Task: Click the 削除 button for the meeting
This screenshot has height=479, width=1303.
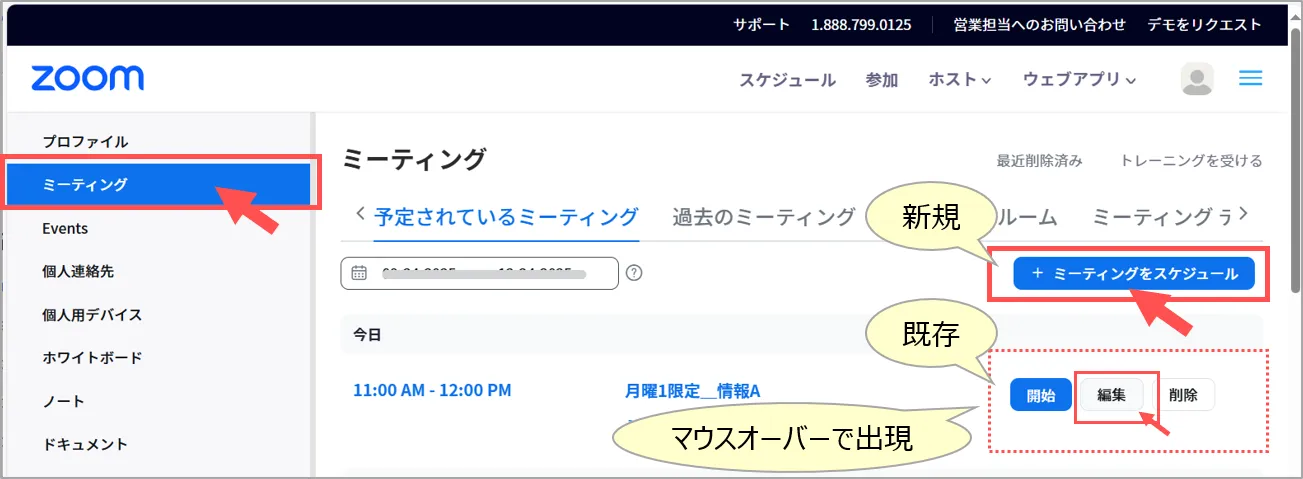Action: pyautogui.click(x=1182, y=394)
